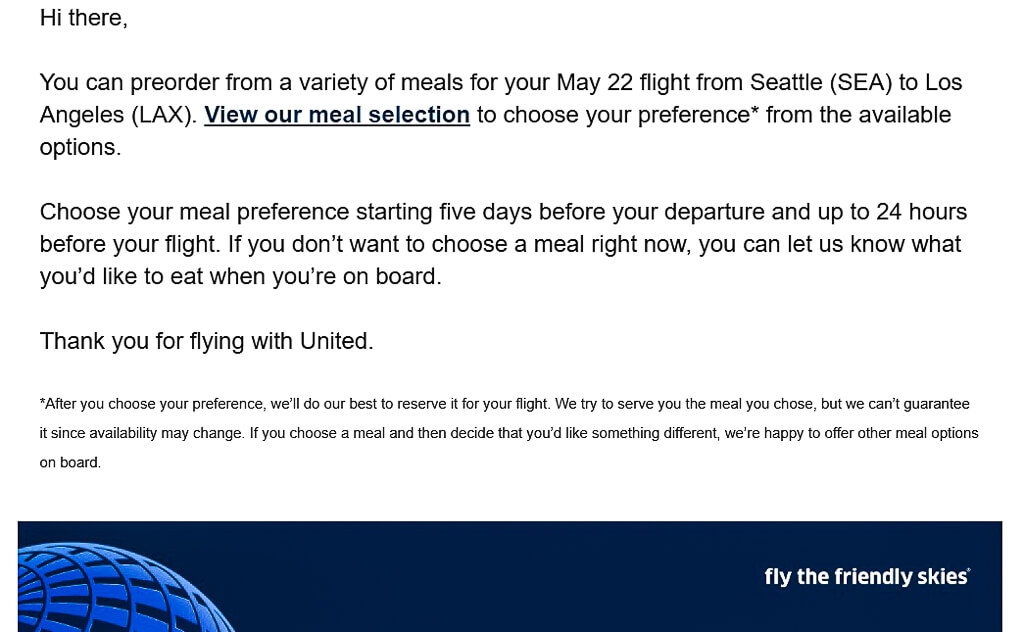Click the "fly the friendly skies" tagline

[x=866, y=577]
